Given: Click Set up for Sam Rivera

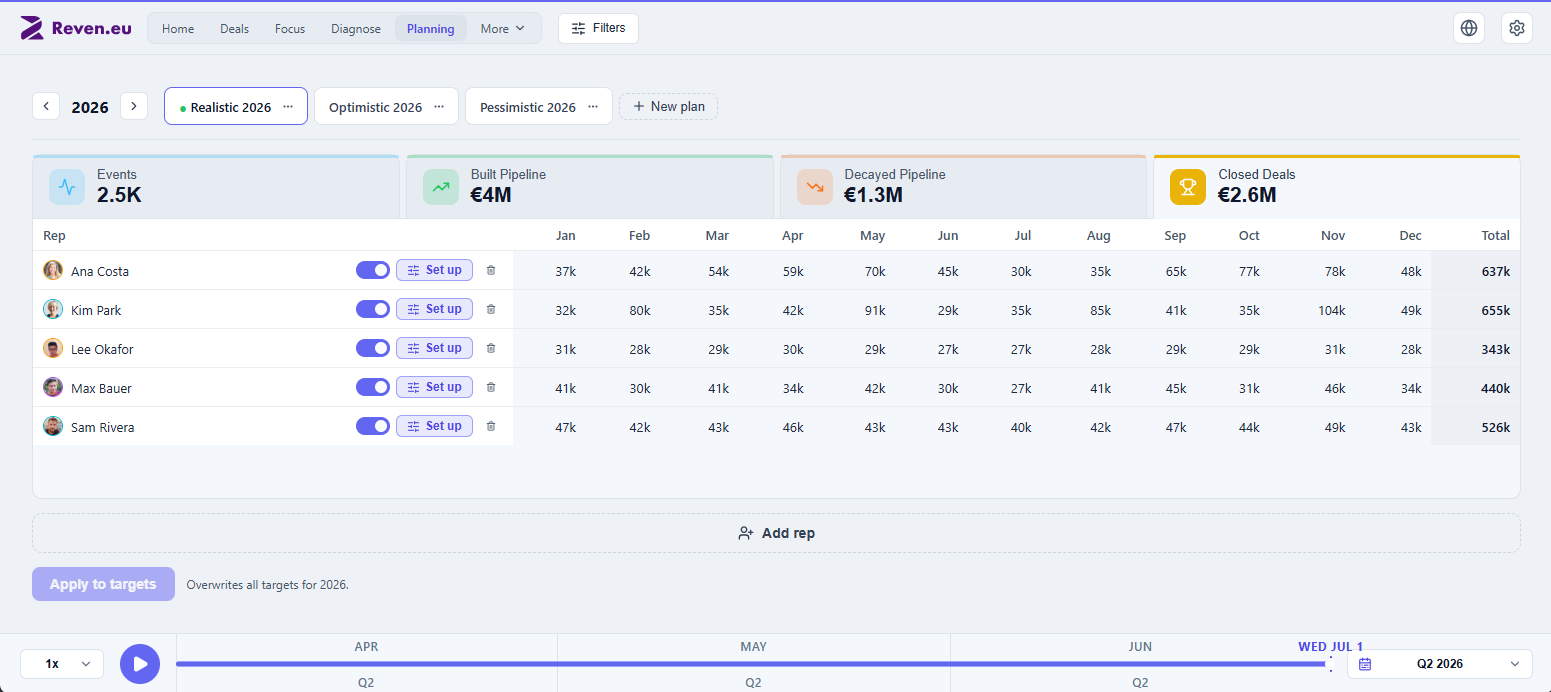Looking at the screenshot, I should [x=434, y=426].
